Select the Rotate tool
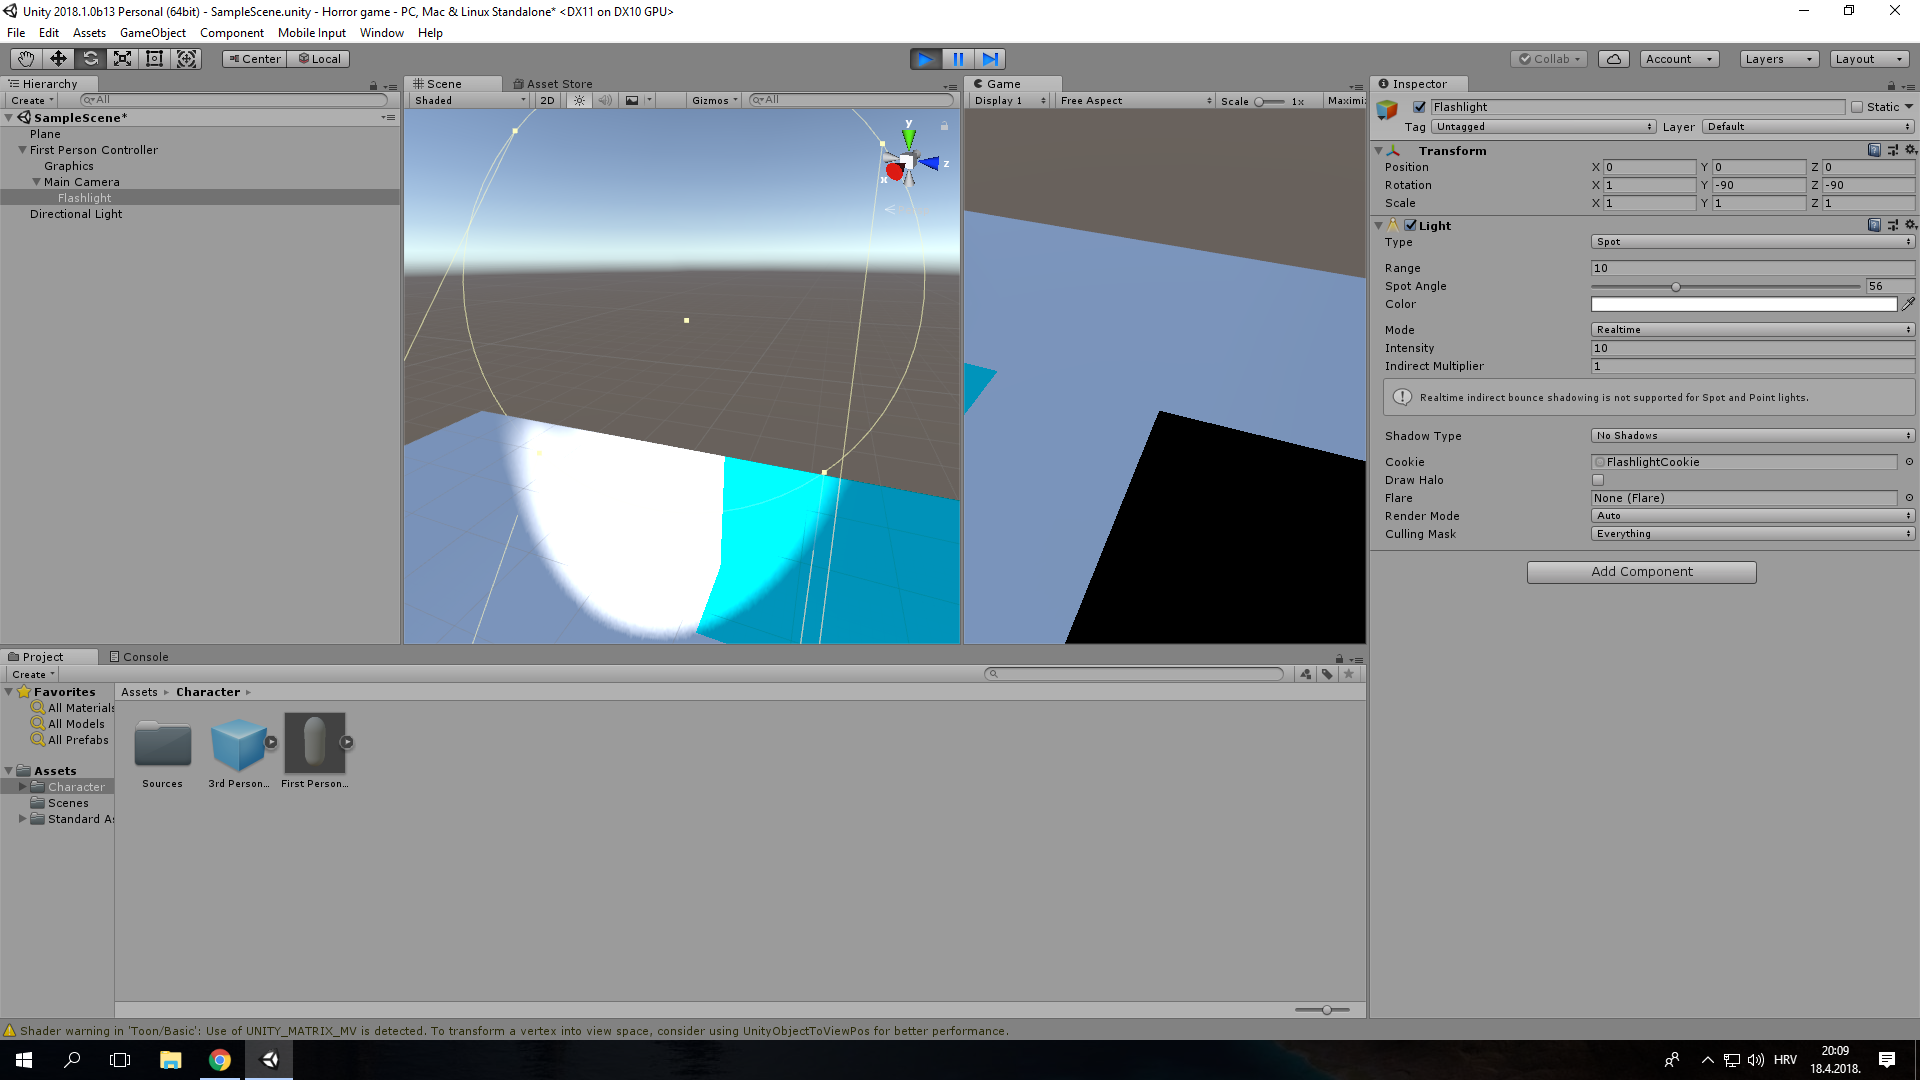 tap(90, 59)
